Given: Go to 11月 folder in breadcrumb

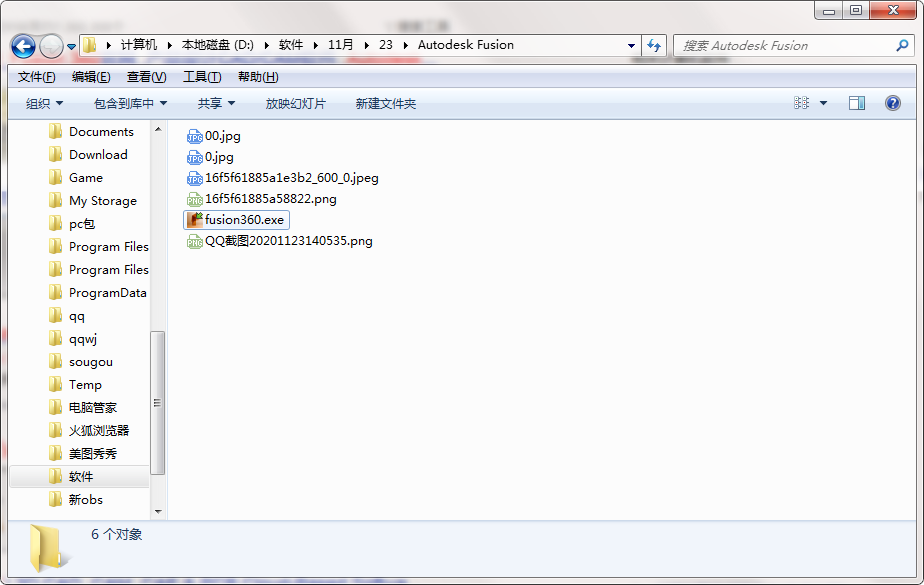Looking at the screenshot, I should (341, 45).
